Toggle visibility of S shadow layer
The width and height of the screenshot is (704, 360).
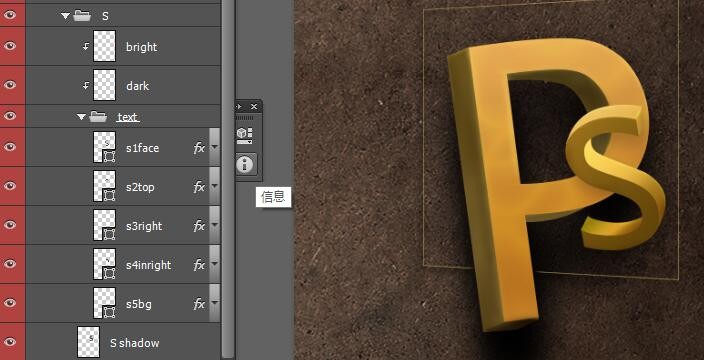[9, 342]
